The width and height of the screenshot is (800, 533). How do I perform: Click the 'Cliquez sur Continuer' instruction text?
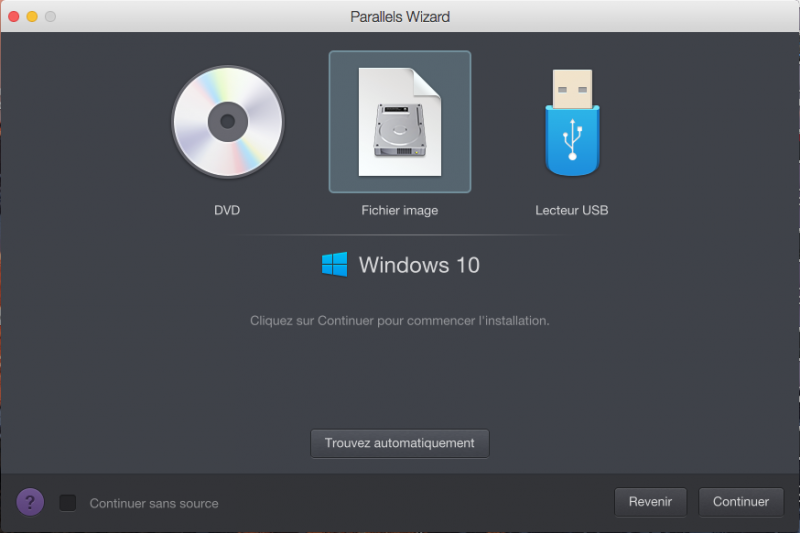399,320
